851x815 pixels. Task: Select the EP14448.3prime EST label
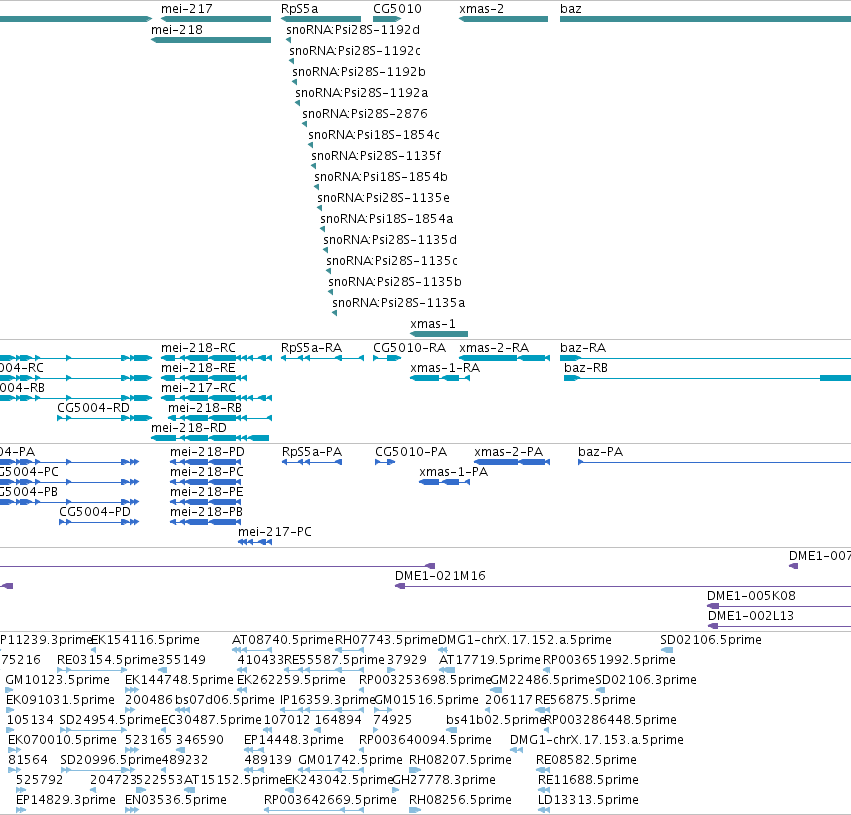tap(294, 741)
